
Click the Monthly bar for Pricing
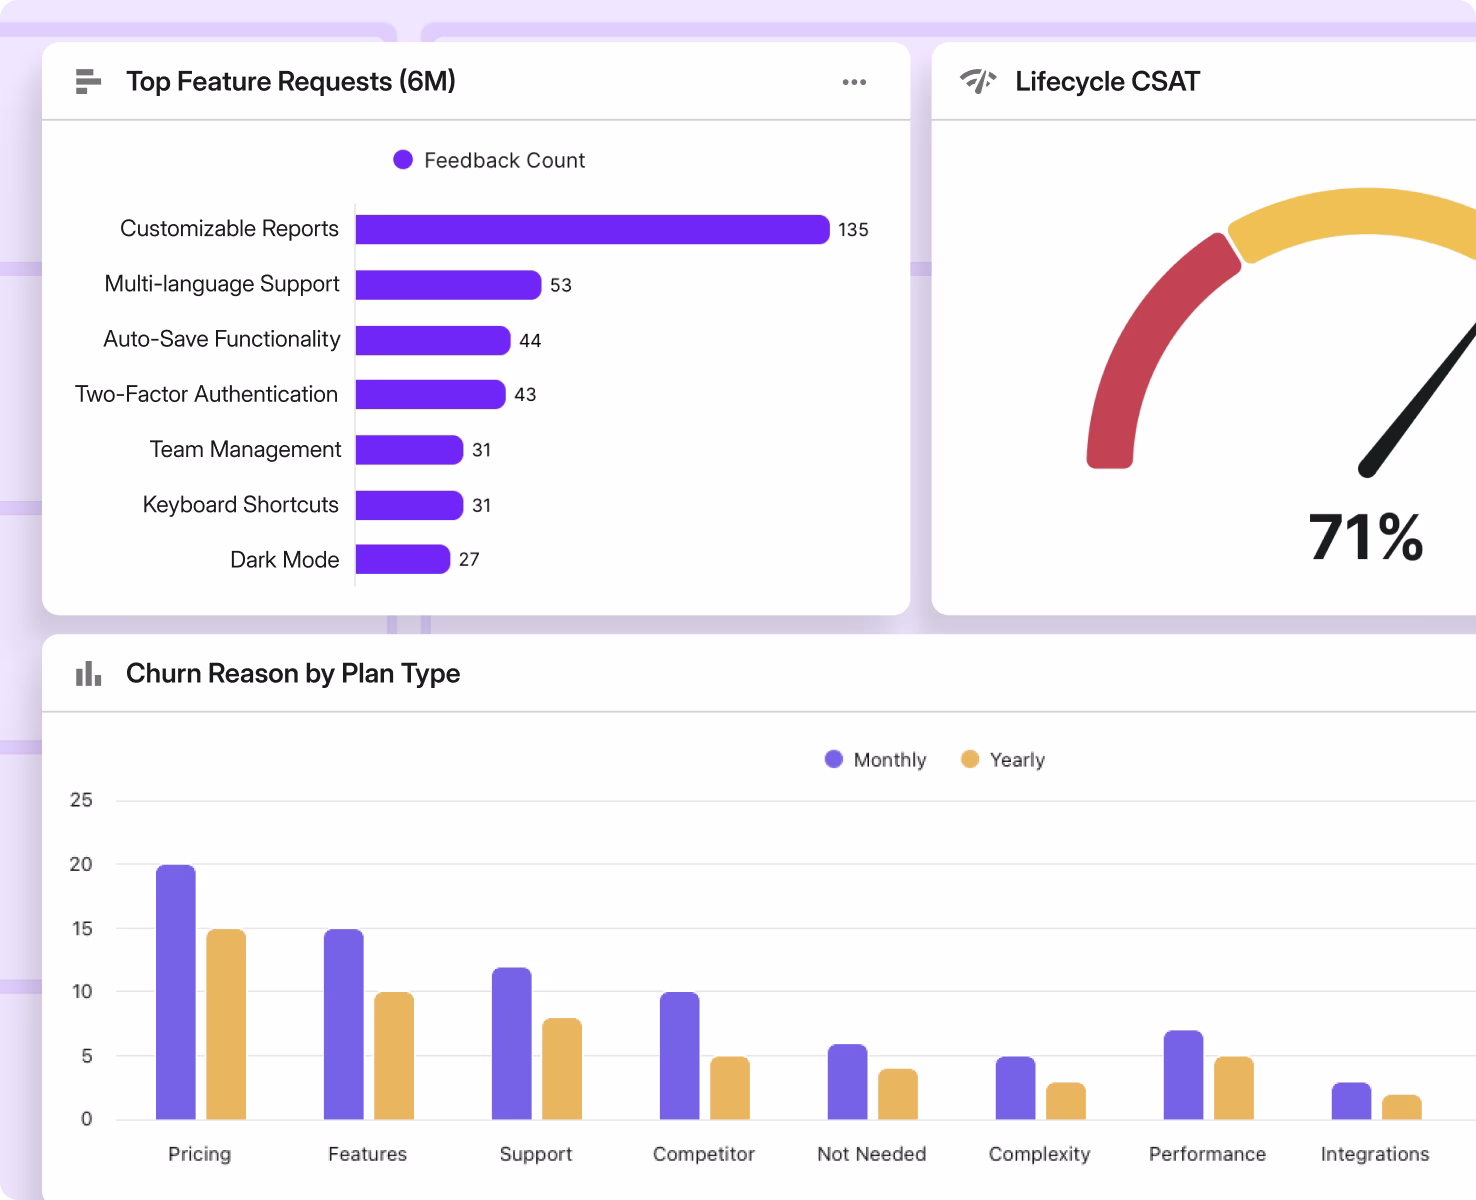[x=176, y=992]
